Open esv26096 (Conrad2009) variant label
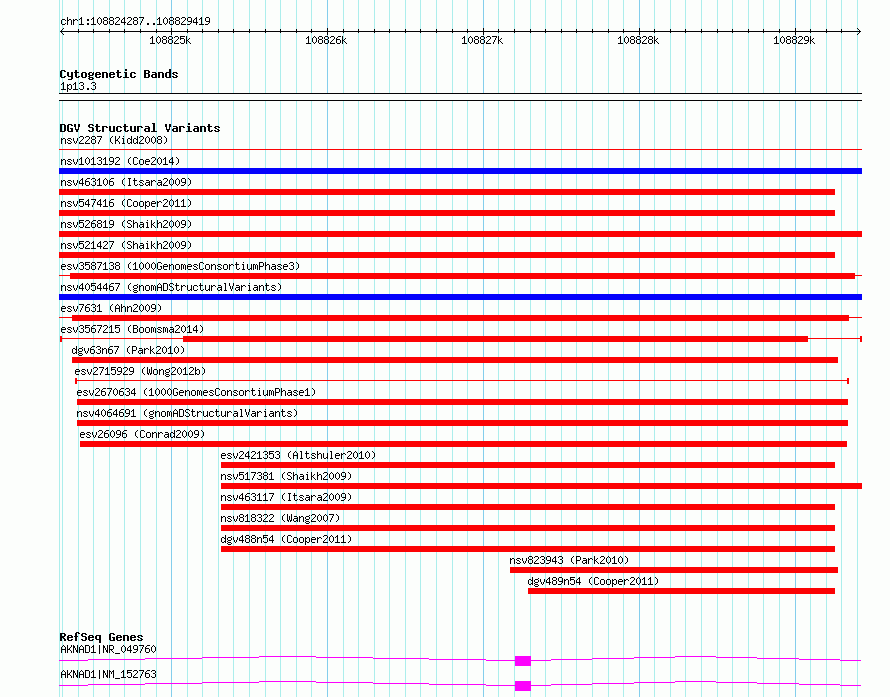 142,434
